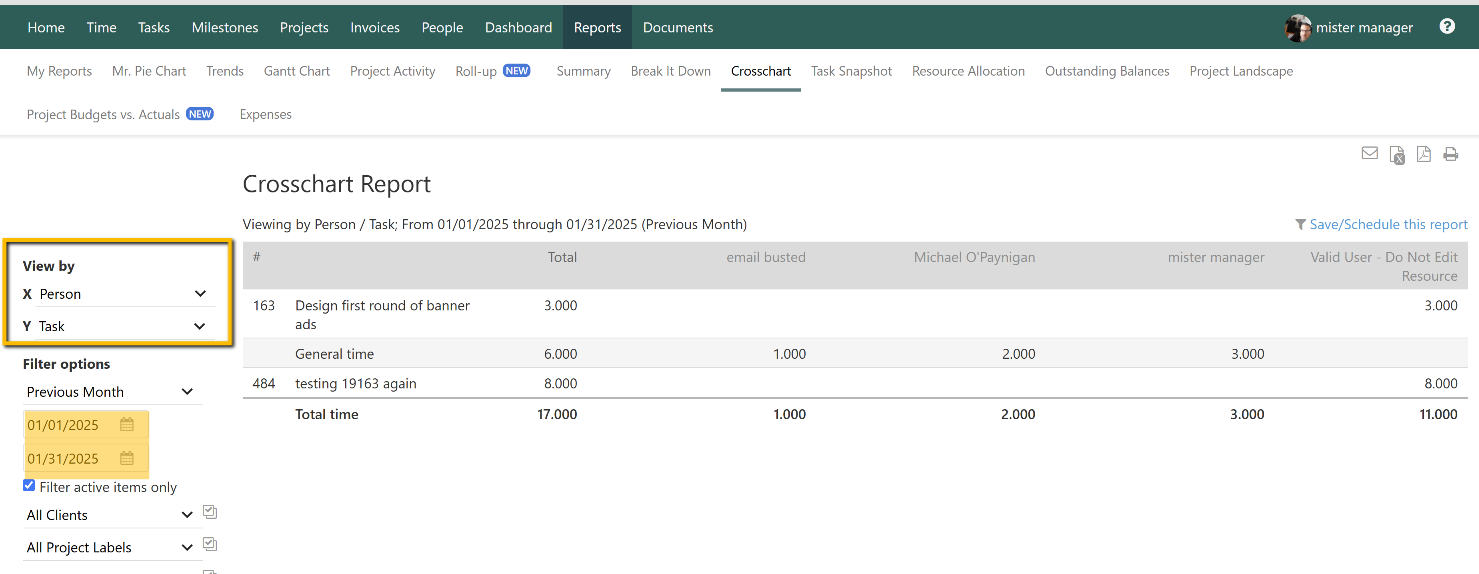Open the Previous Month date range dropdown

click(110, 392)
